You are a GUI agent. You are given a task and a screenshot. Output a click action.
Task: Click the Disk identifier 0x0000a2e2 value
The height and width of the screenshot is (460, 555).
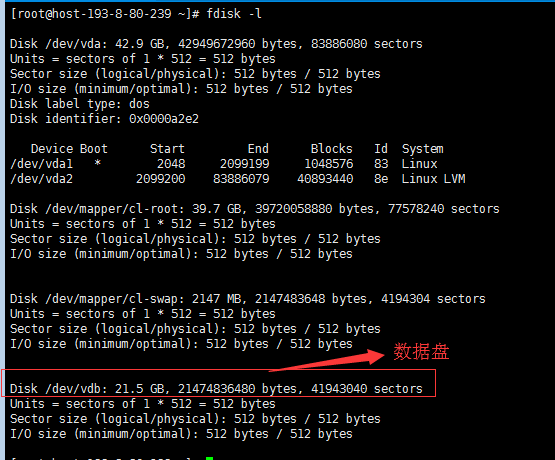click(164, 119)
